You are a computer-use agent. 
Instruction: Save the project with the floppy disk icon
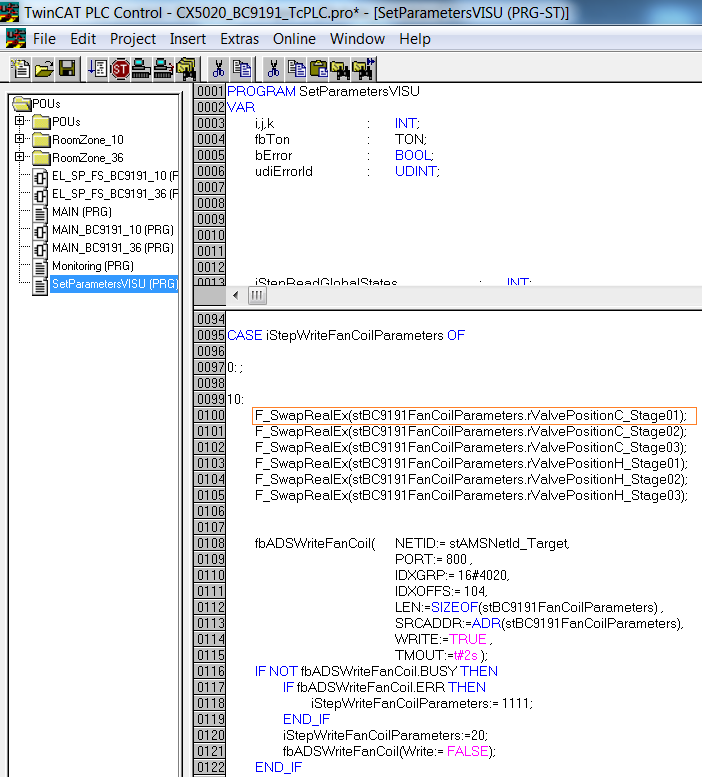pos(66,69)
